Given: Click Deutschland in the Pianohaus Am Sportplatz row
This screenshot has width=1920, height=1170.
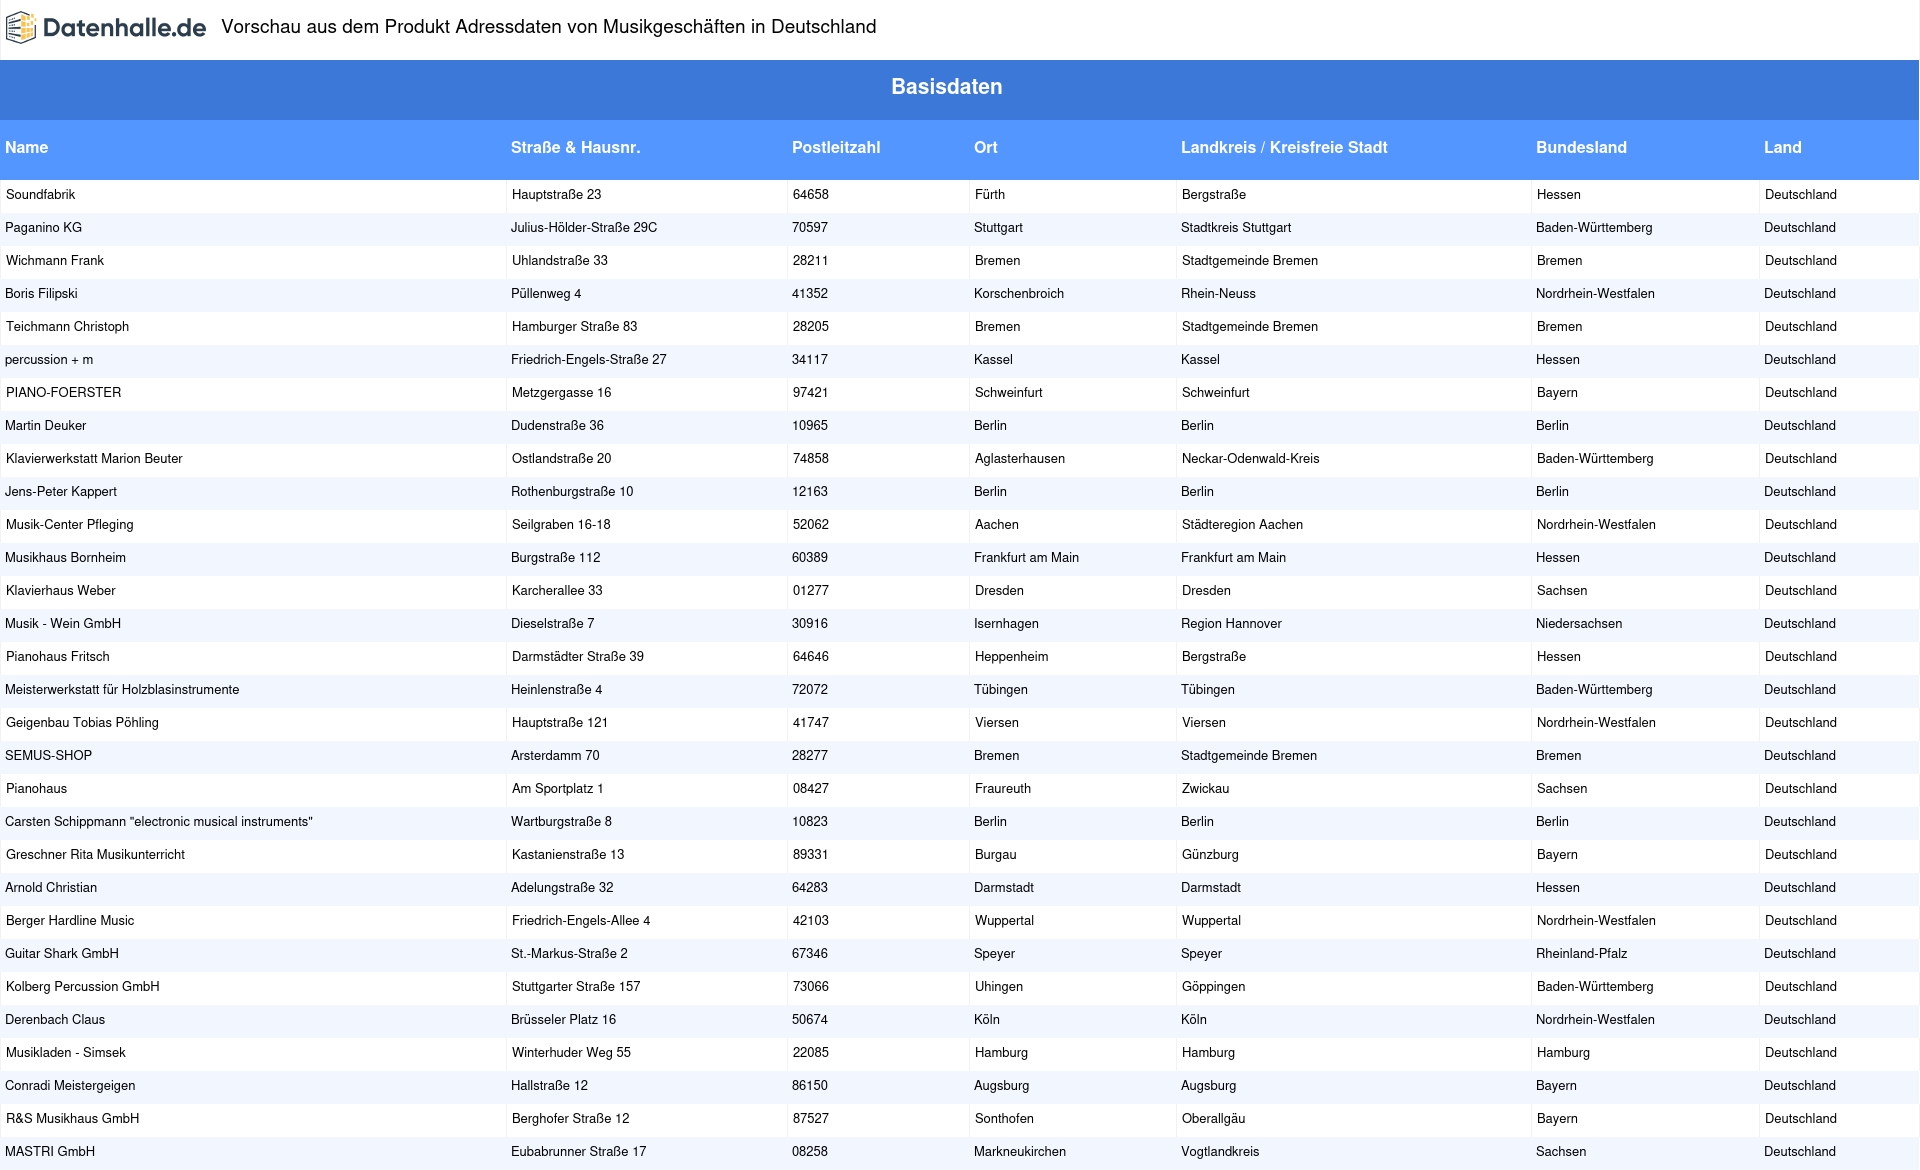Looking at the screenshot, I should (1801, 789).
